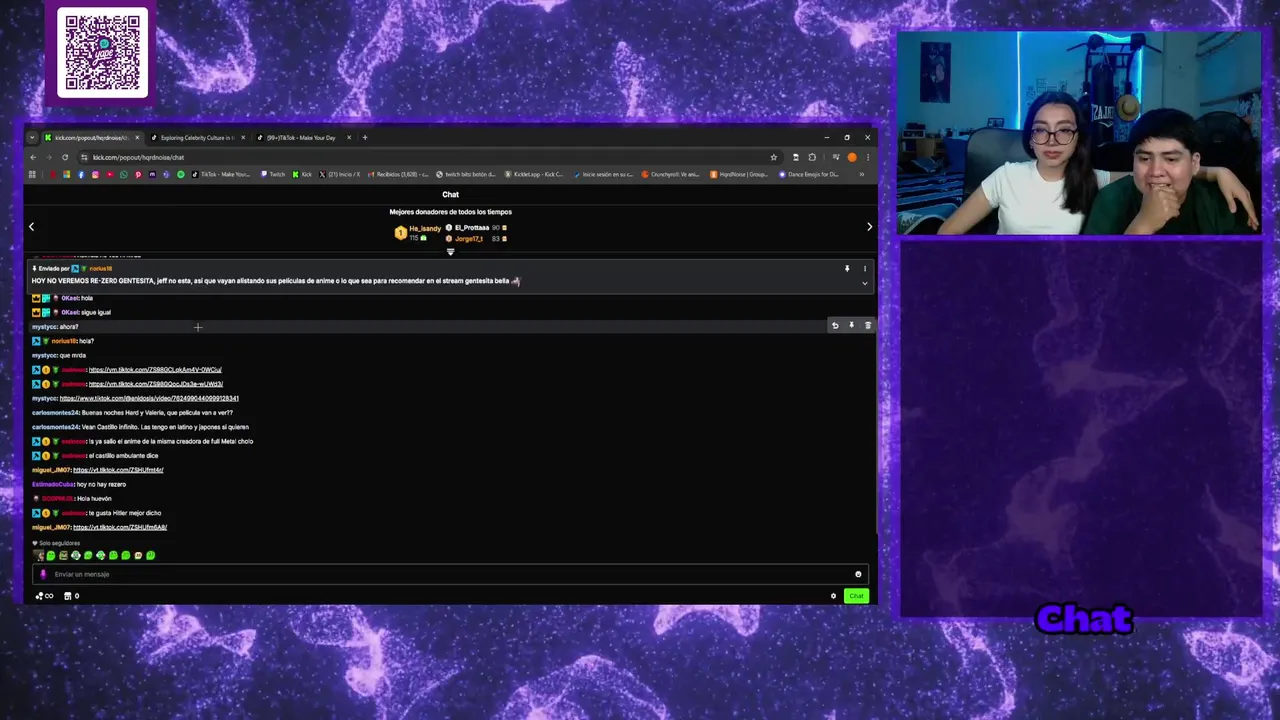Open the emoji picker in message box
1280x720 pixels.
[x=858, y=574]
